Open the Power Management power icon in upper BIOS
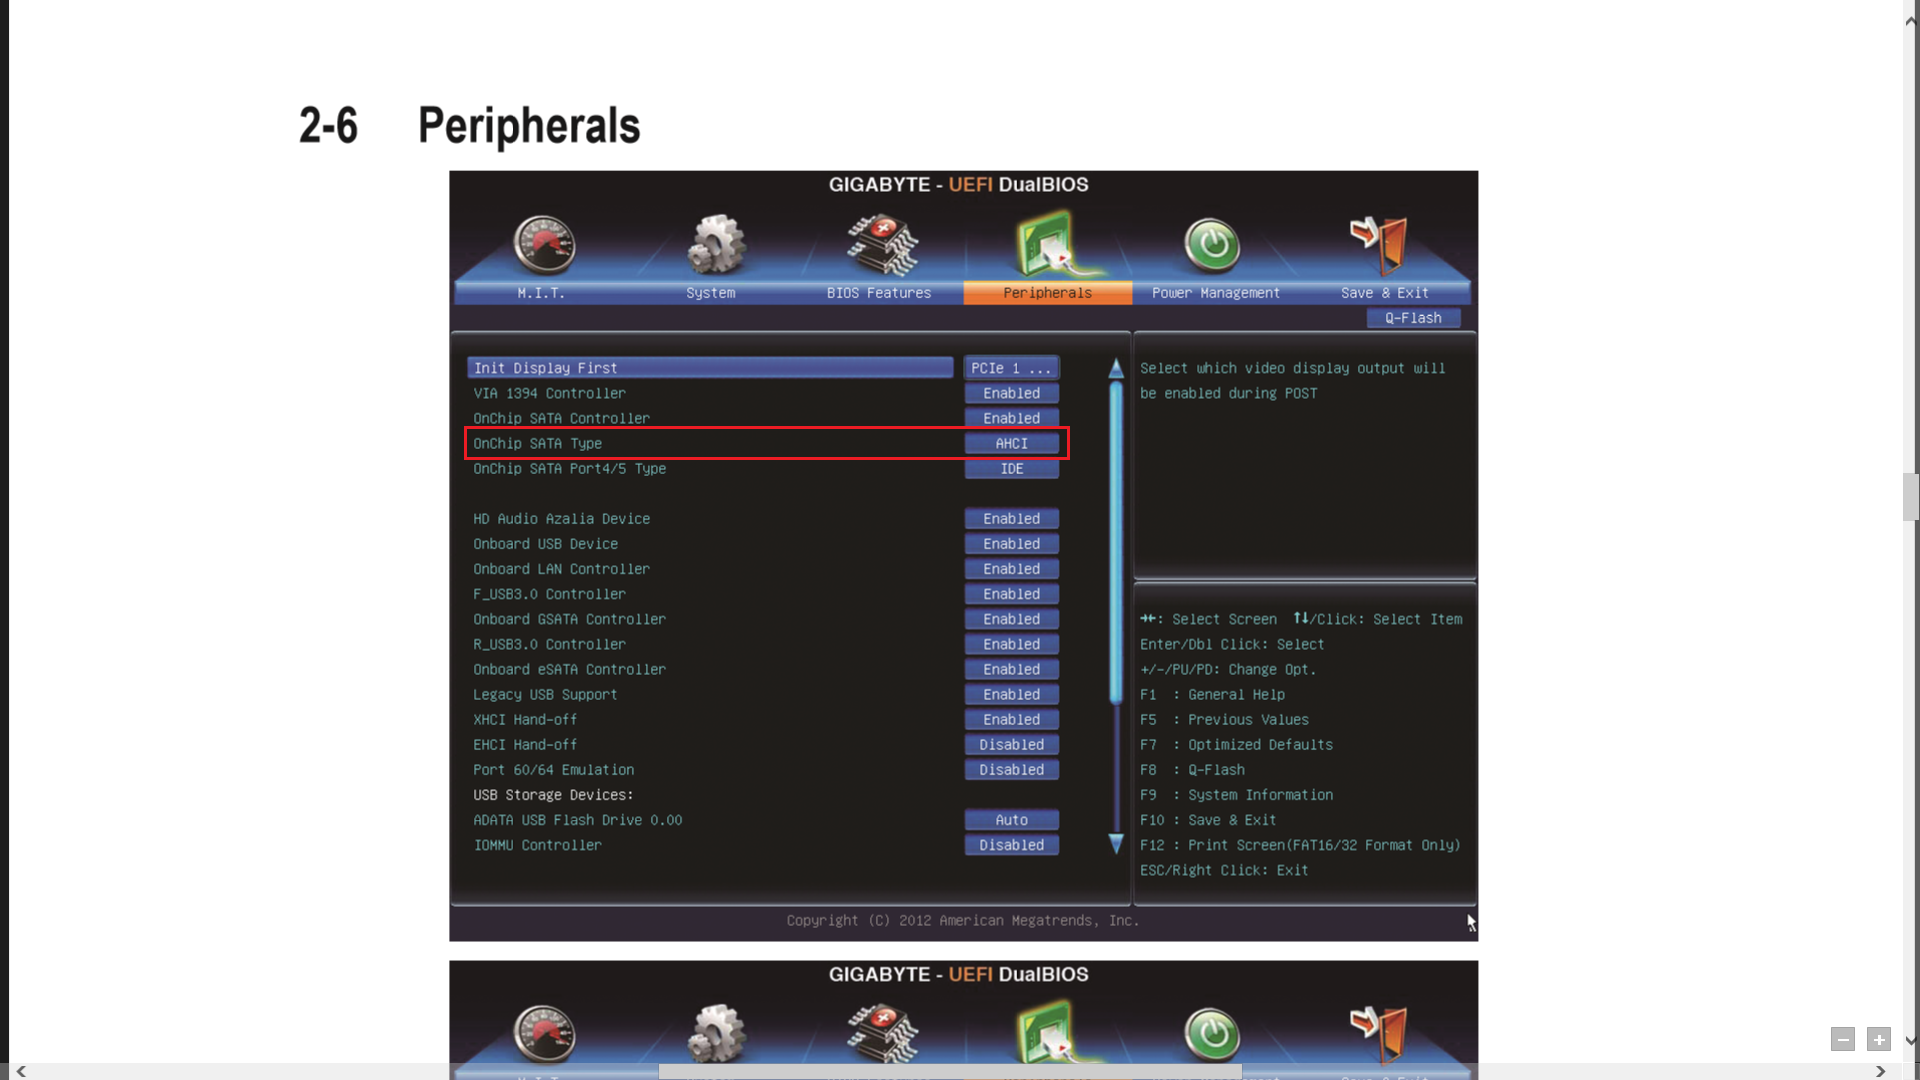The width and height of the screenshot is (1920, 1080). [1212, 245]
